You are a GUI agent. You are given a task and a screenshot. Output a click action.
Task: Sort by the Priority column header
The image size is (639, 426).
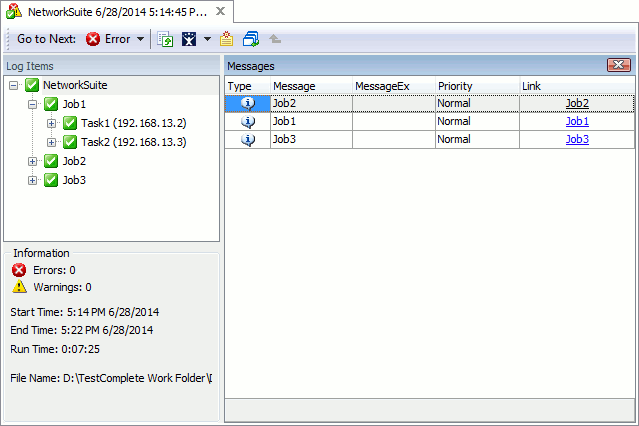(477, 86)
